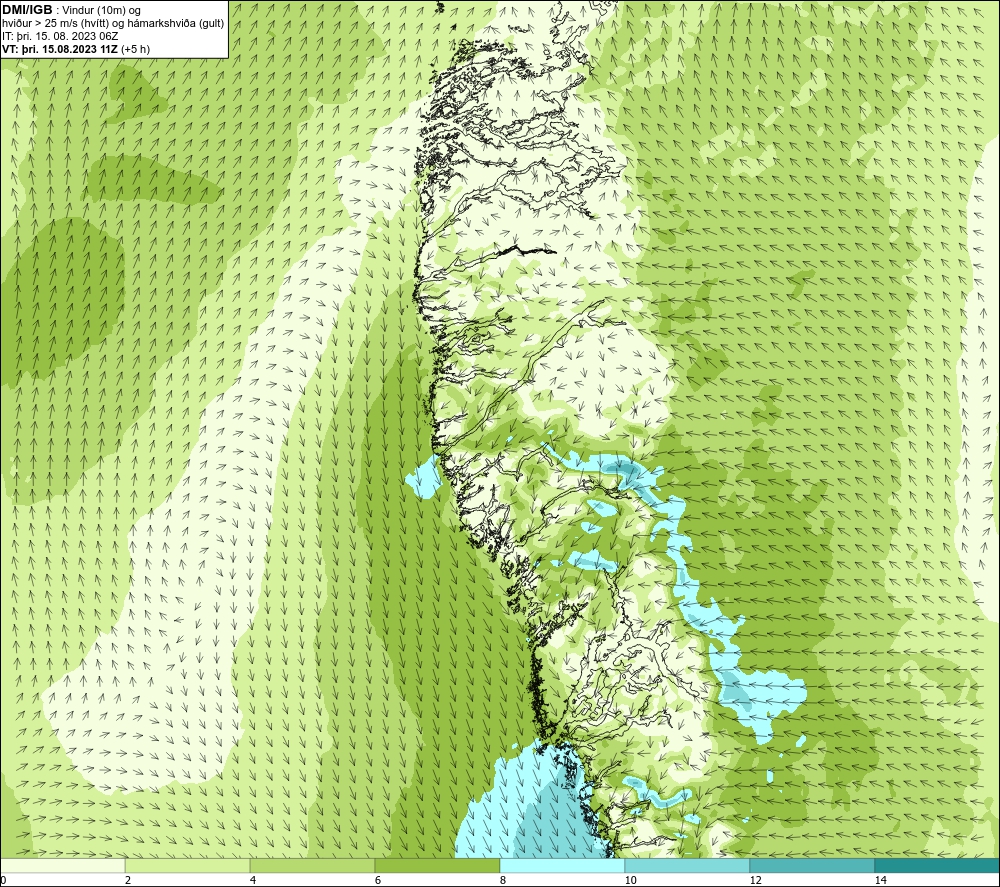Screen dimensions: 1000x887
Task: Click the "VT: þri. 15.08.2023 11Z" valid time line
Action: coord(60,49)
